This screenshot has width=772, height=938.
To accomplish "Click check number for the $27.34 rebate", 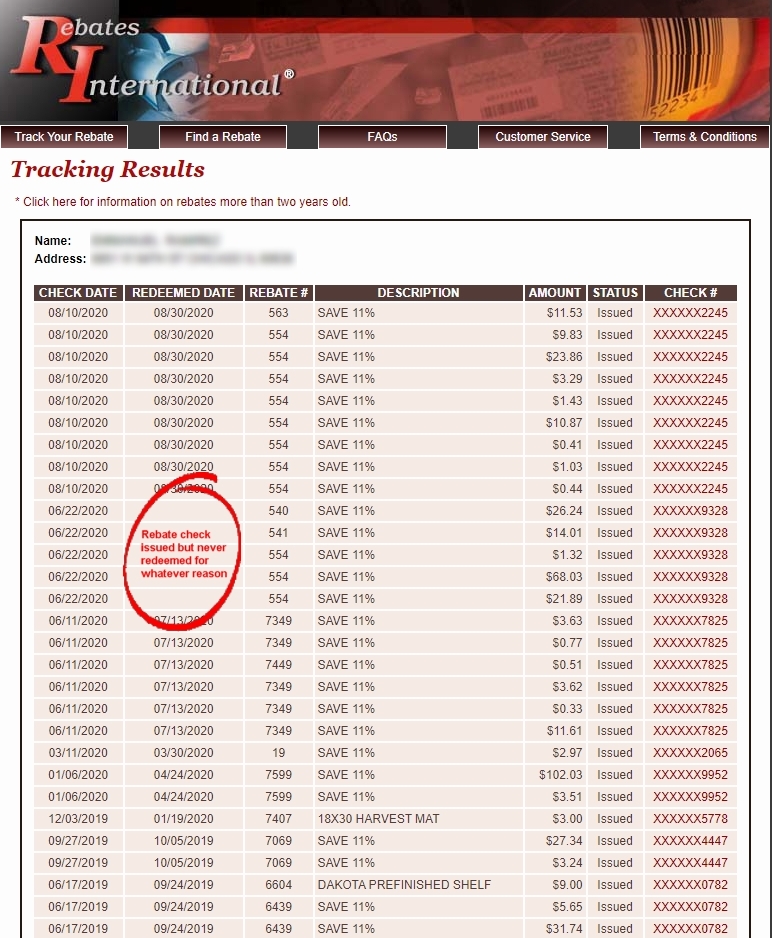I will click(690, 841).
